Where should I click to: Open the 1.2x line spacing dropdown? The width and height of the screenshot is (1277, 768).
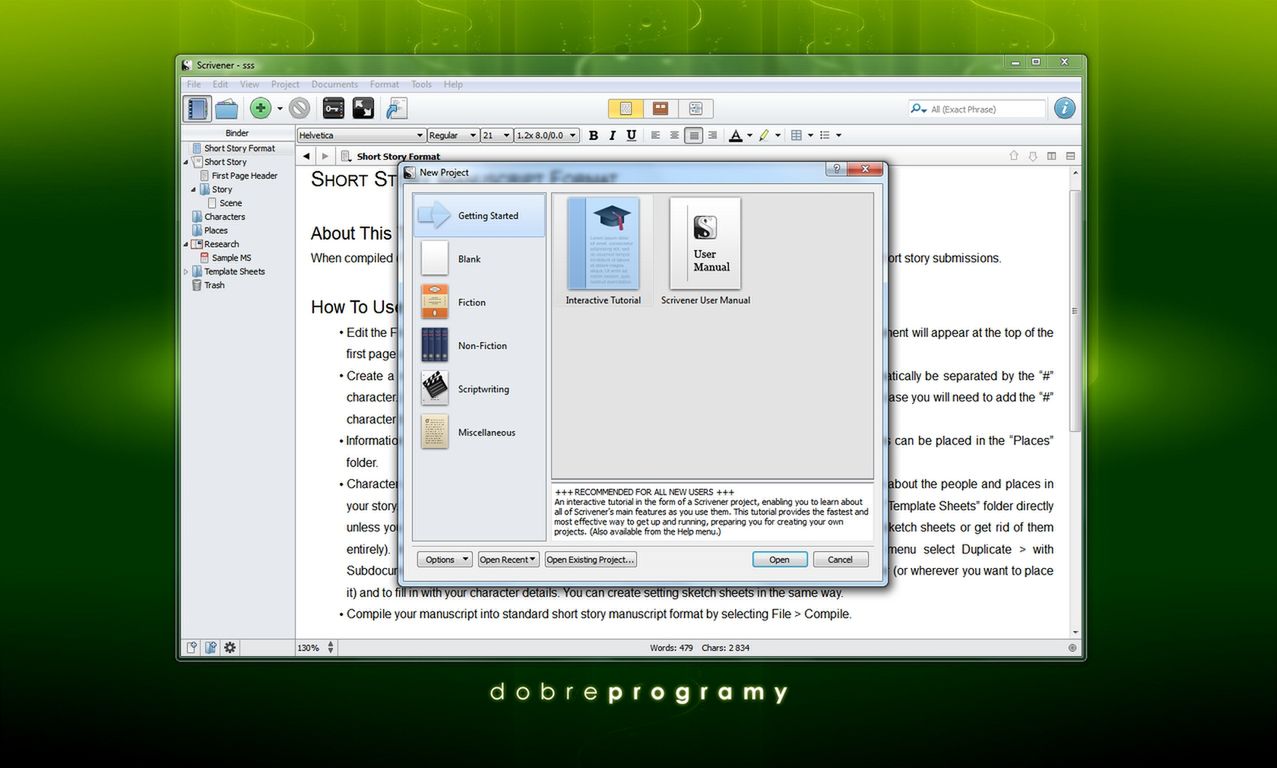click(546, 135)
